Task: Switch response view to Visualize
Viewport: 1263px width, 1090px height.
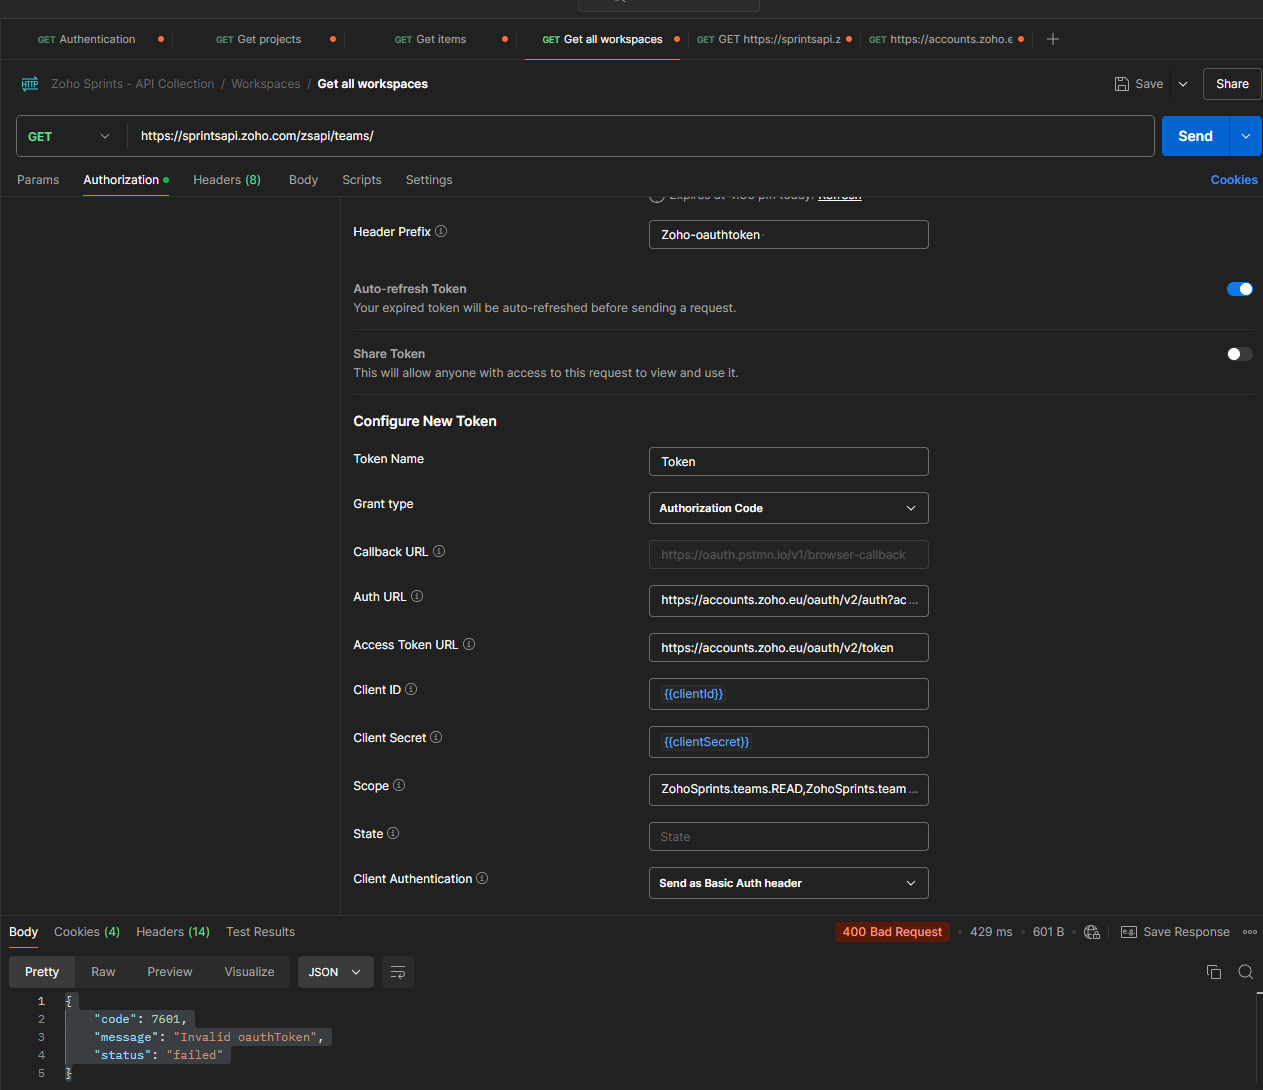Action: (x=249, y=972)
